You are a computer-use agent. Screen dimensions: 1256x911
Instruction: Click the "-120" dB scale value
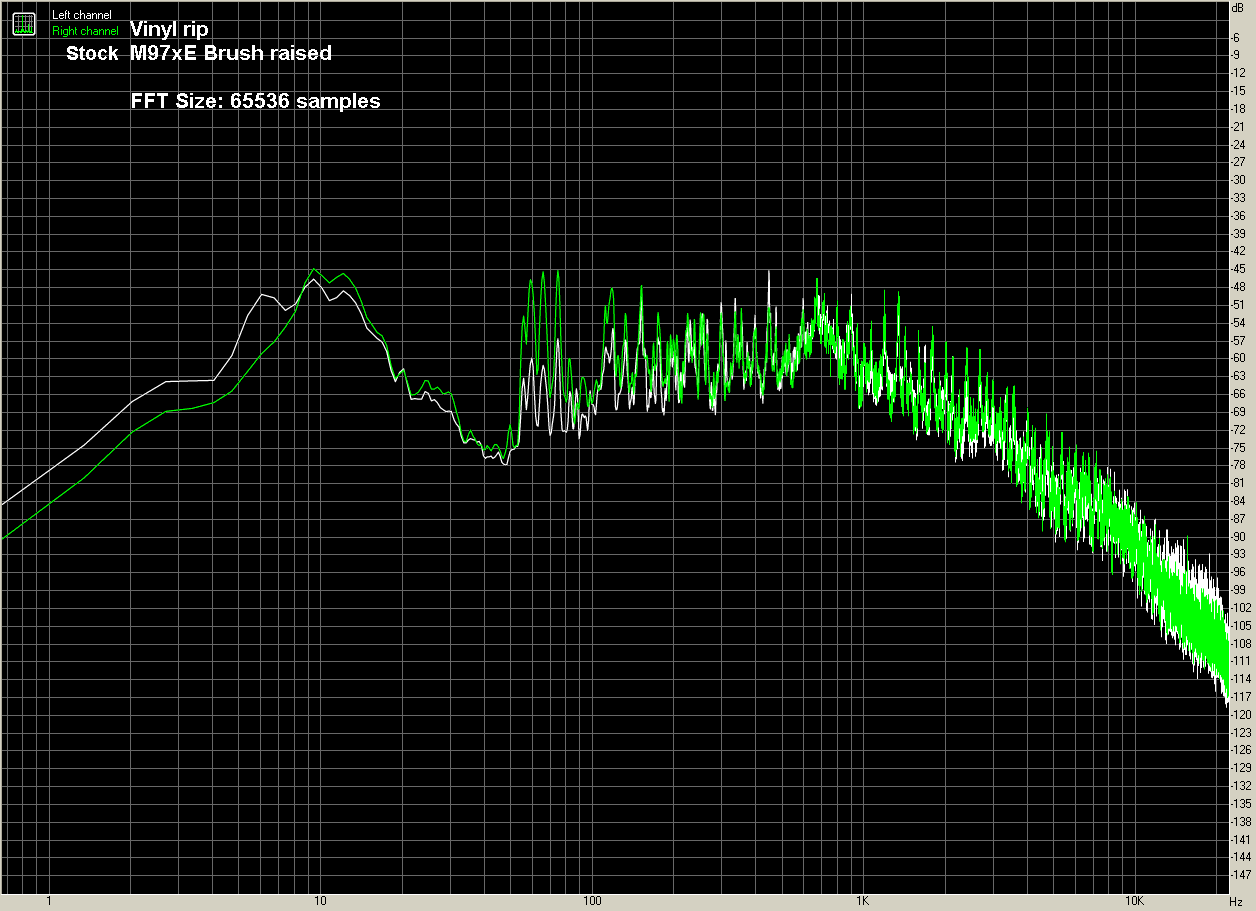1243,717
